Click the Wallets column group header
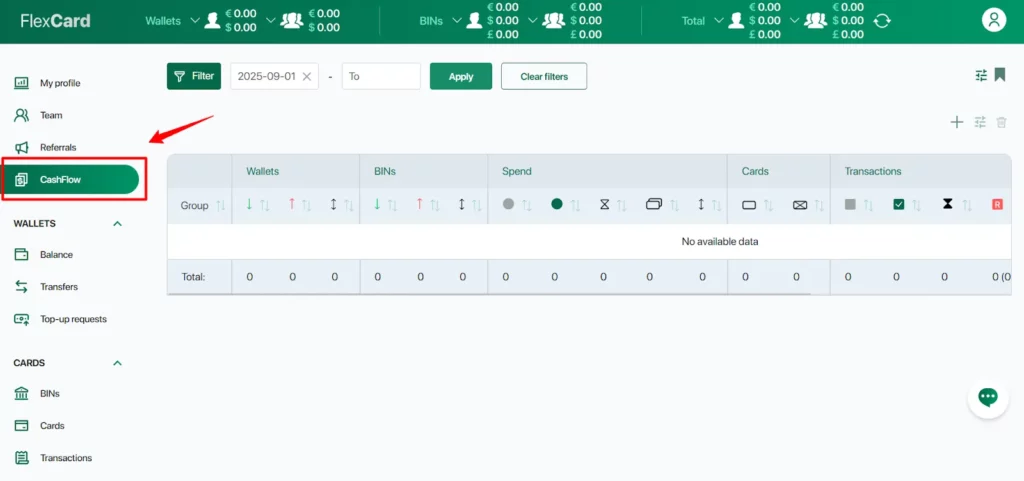The width and height of the screenshot is (1024, 481). [x=263, y=172]
